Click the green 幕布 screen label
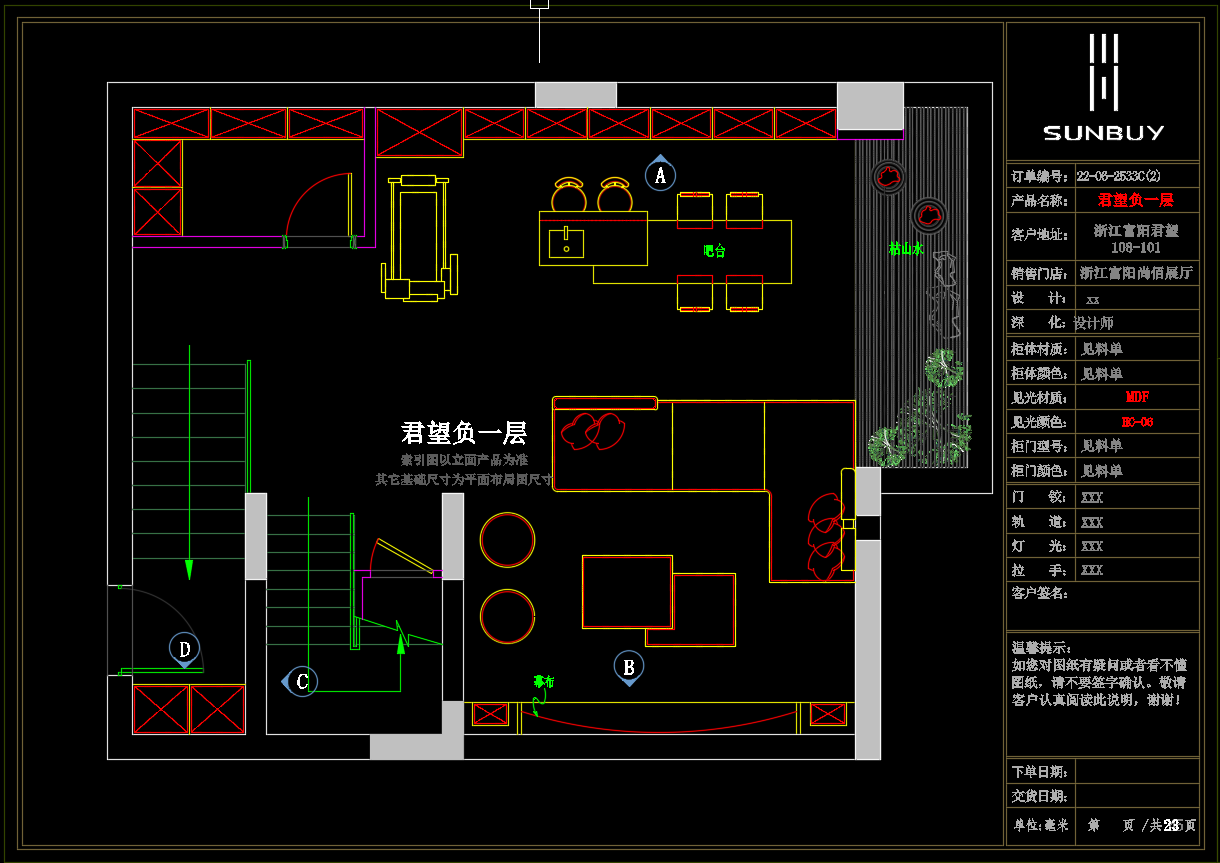 [x=543, y=682]
